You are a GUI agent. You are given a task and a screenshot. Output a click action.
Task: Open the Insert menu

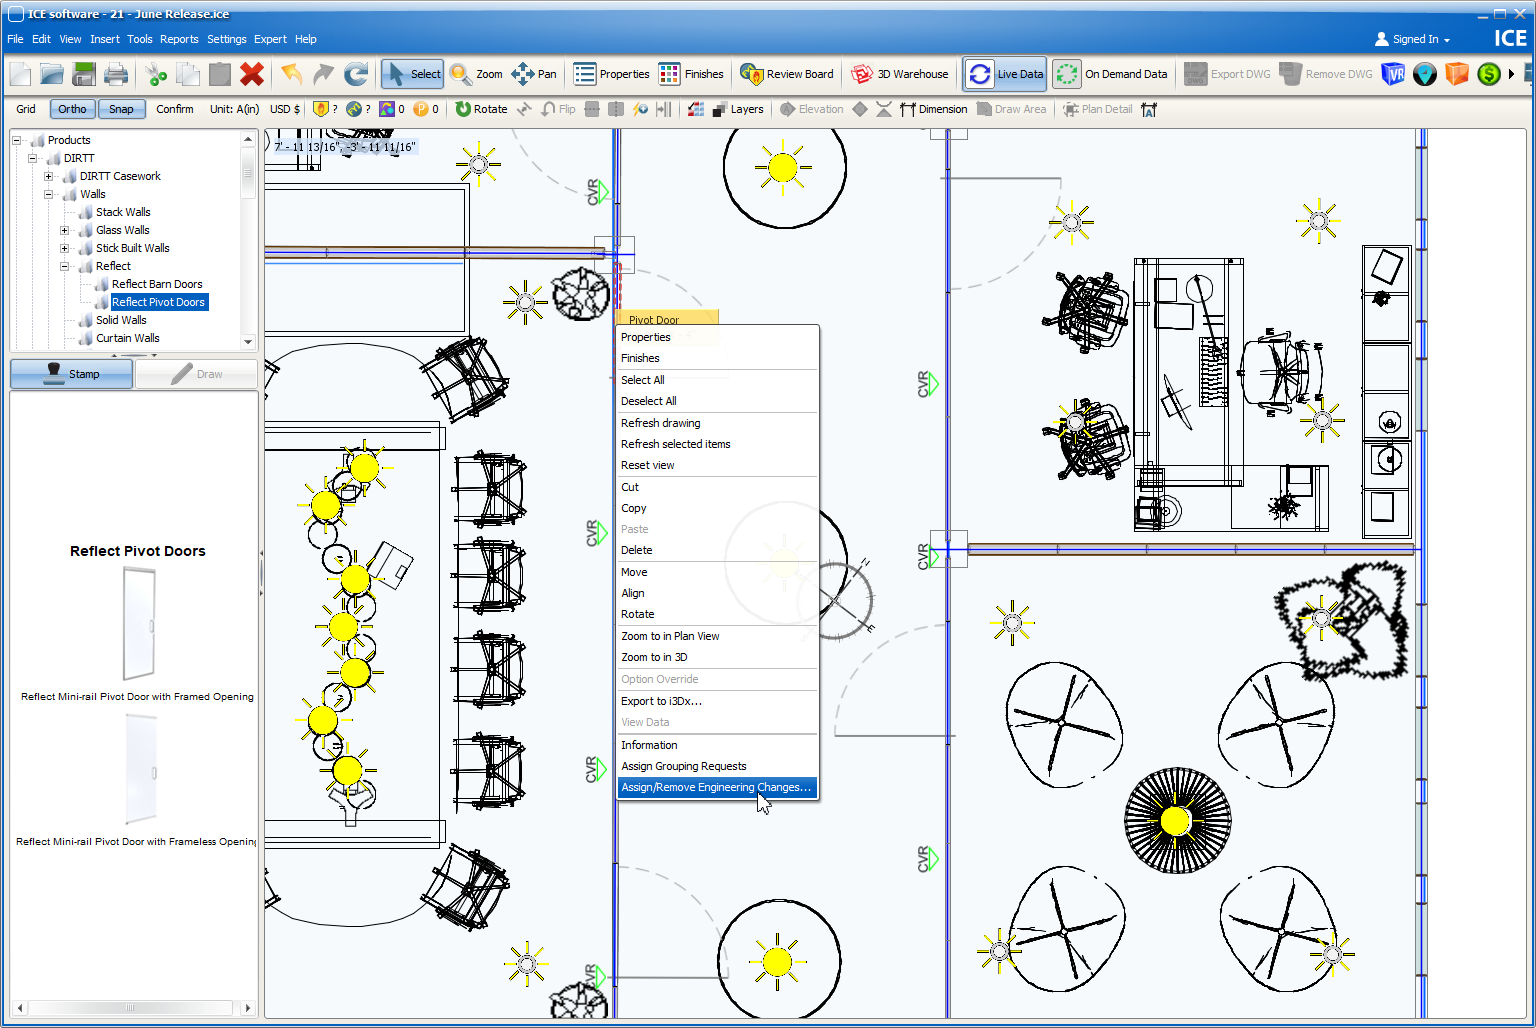(x=104, y=39)
